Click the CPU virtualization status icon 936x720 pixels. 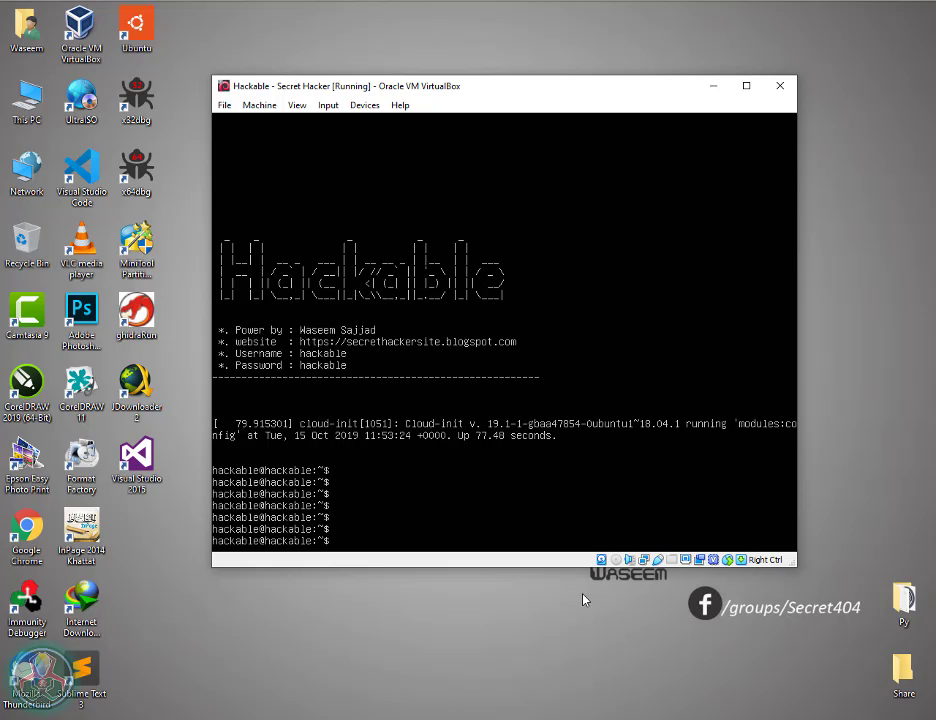point(713,559)
